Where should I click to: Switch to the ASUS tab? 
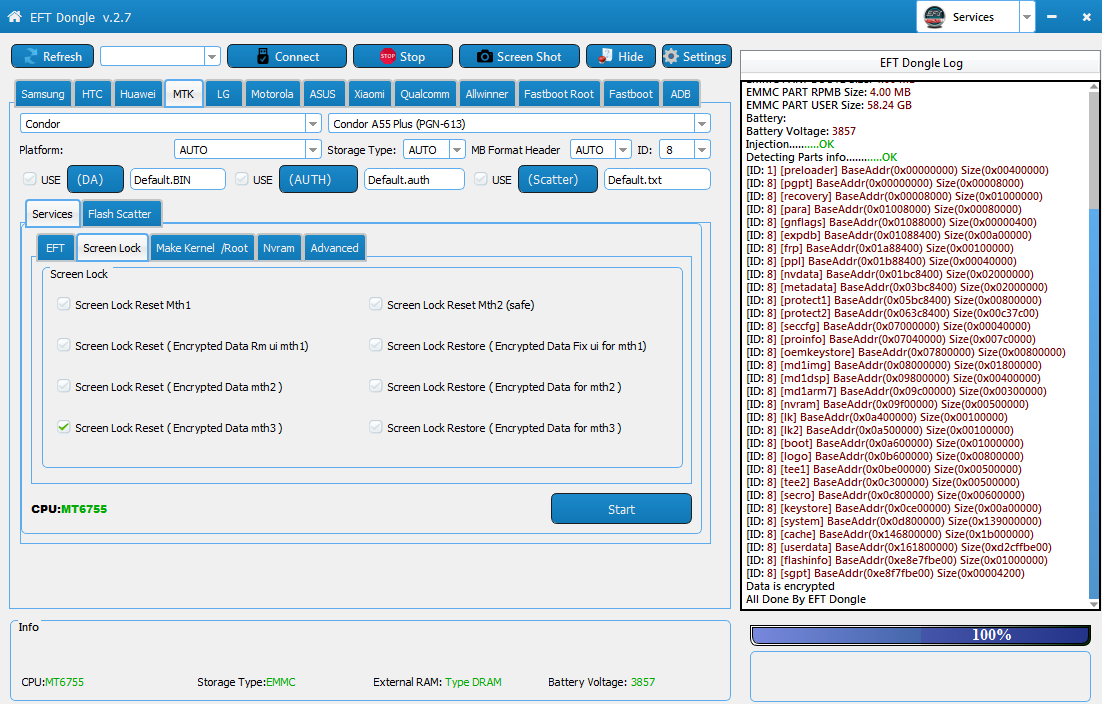click(x=323, y=93)
